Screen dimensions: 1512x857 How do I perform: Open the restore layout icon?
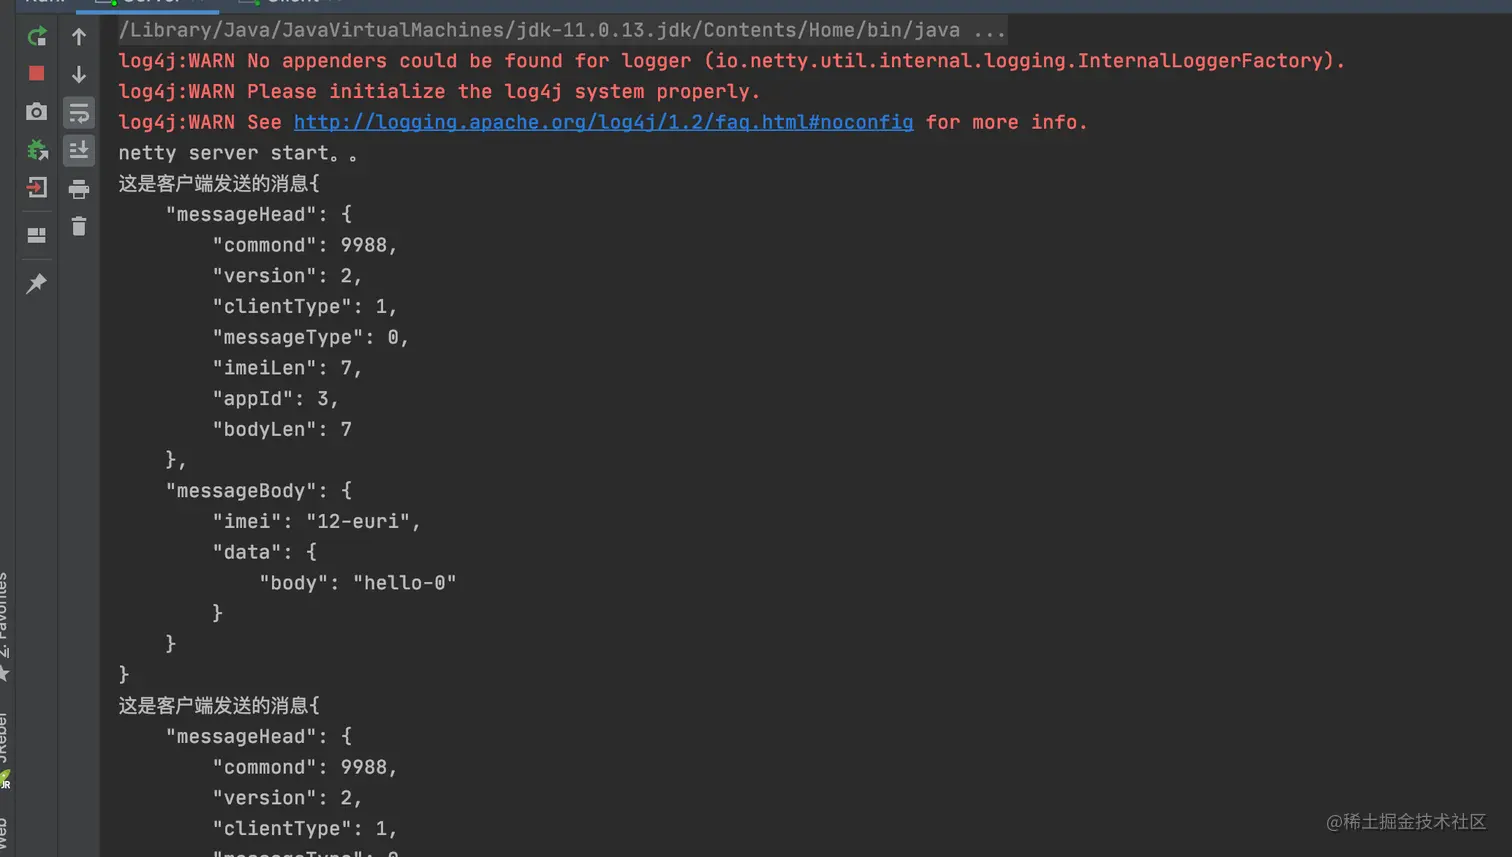click(37, 236)
